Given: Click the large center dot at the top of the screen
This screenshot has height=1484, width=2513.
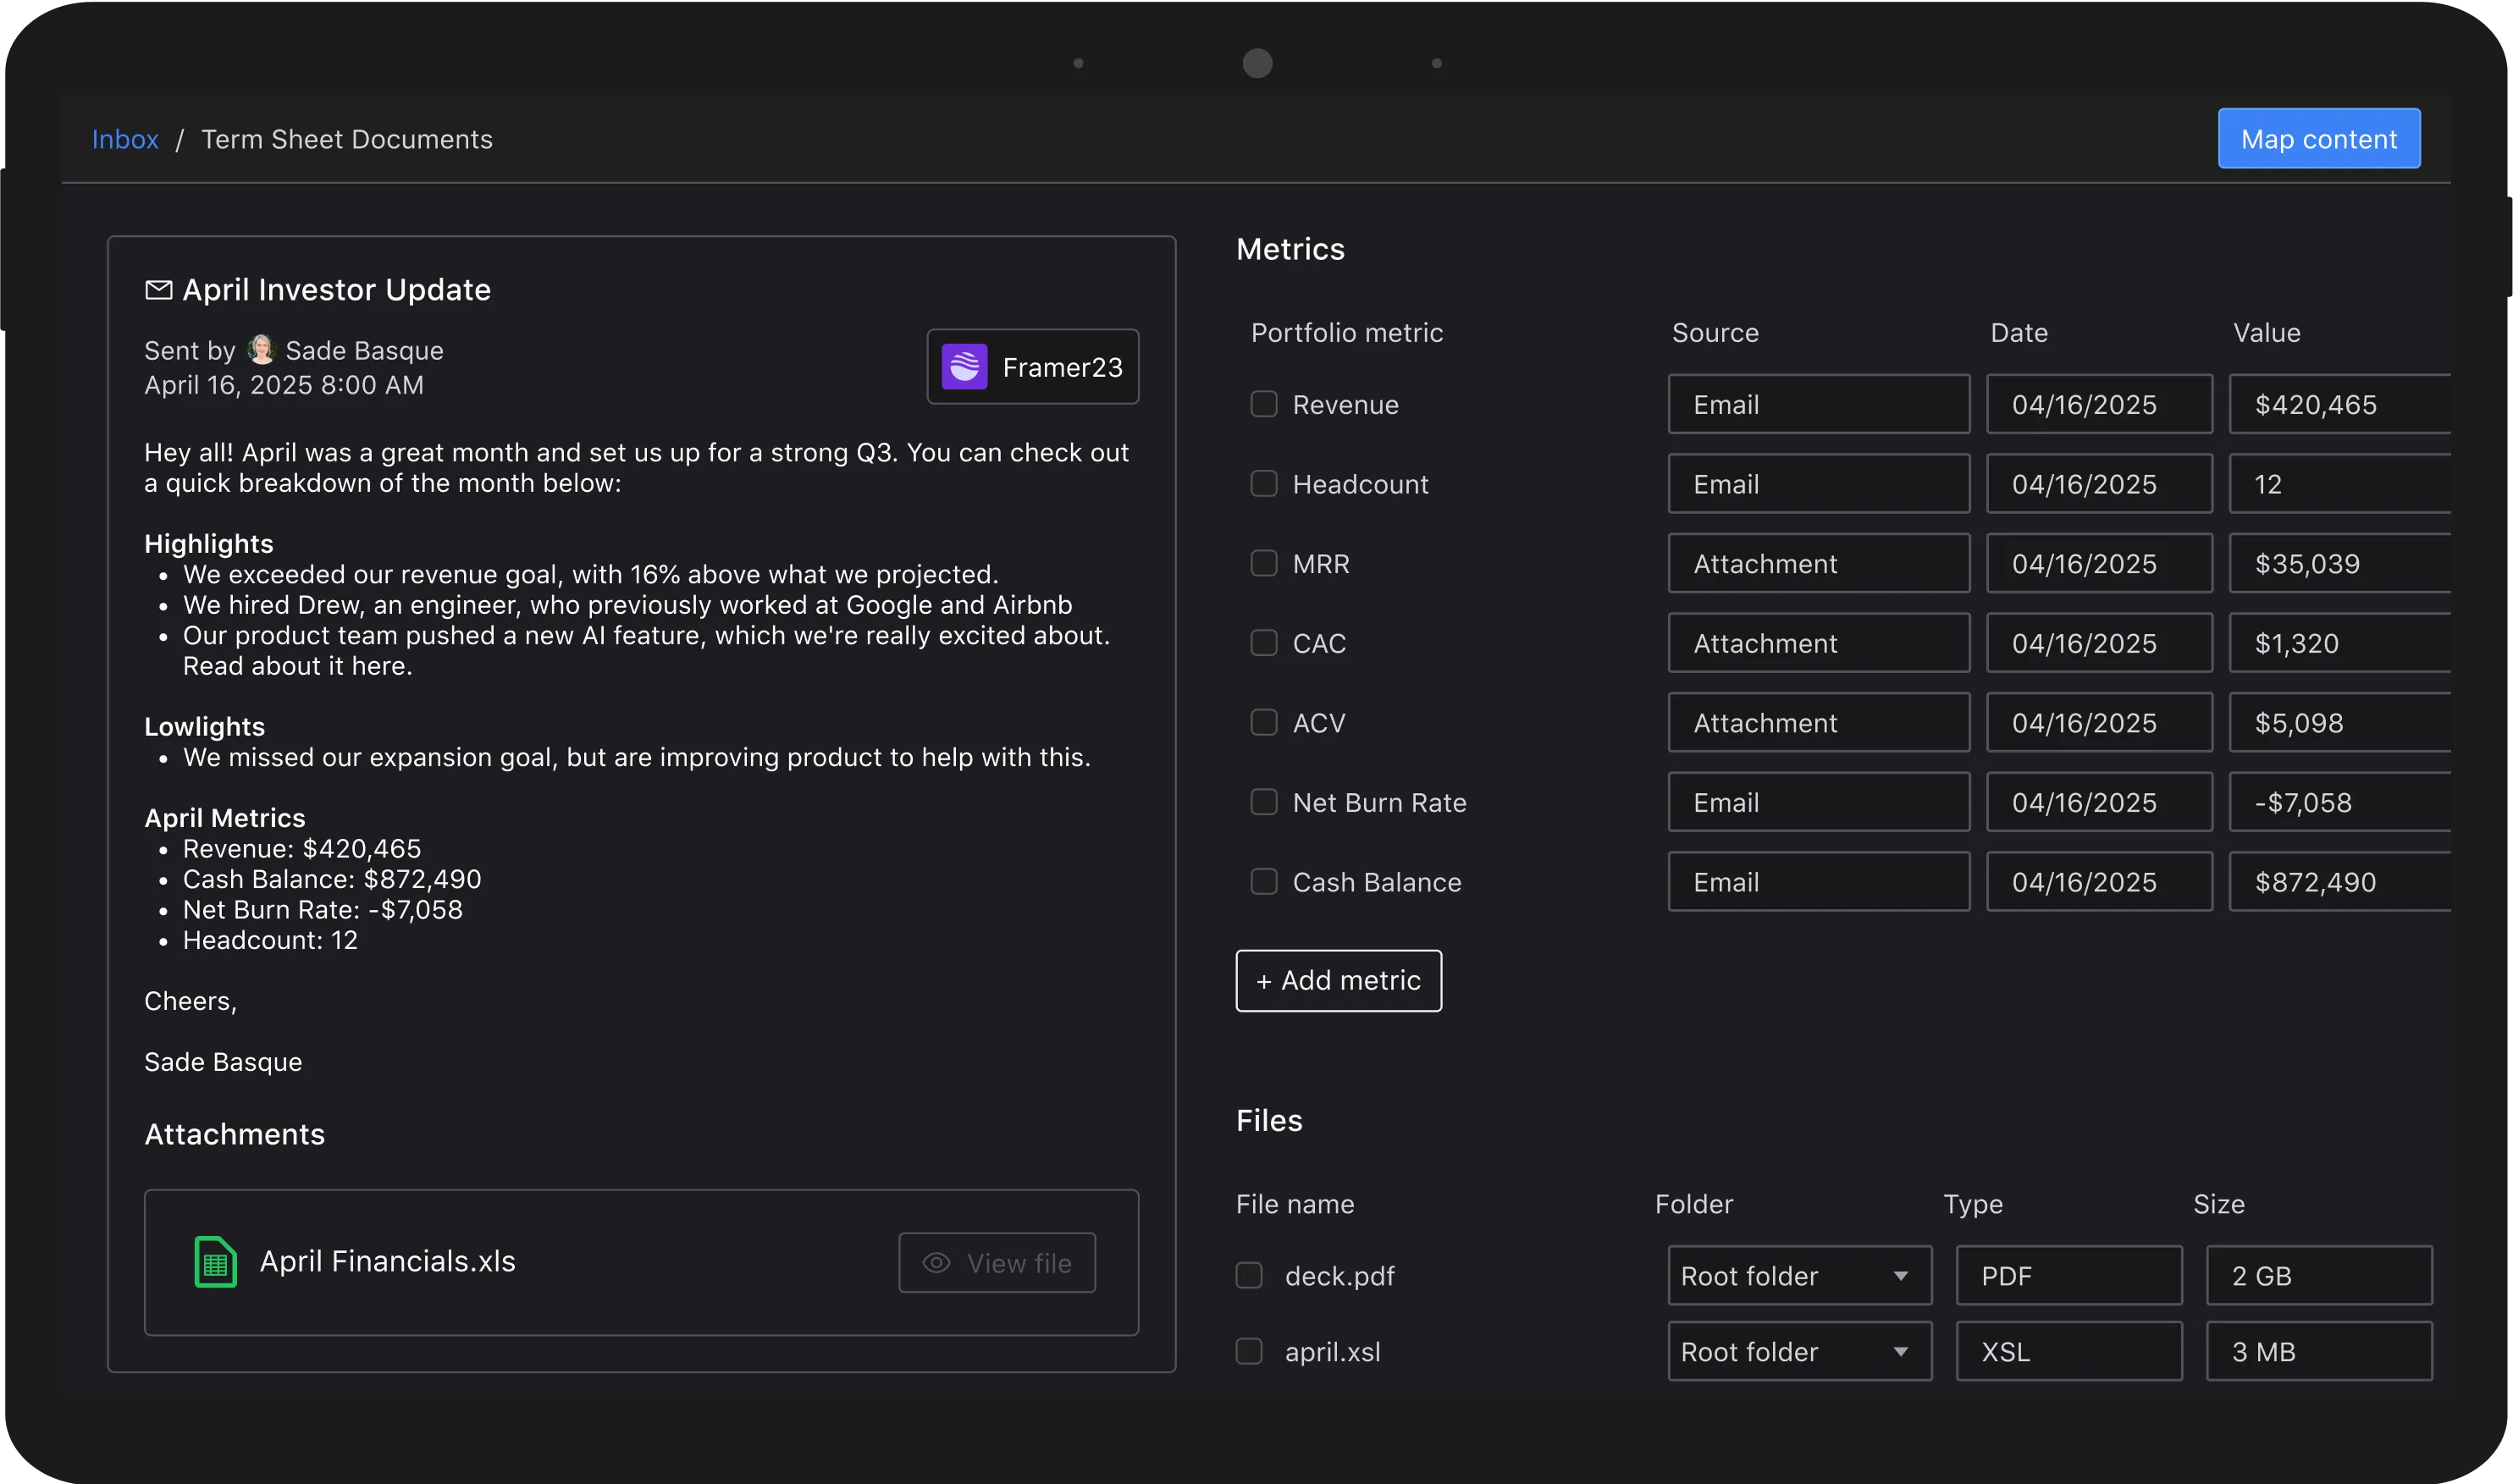Looking at the screenshot, I should 1257,63.
